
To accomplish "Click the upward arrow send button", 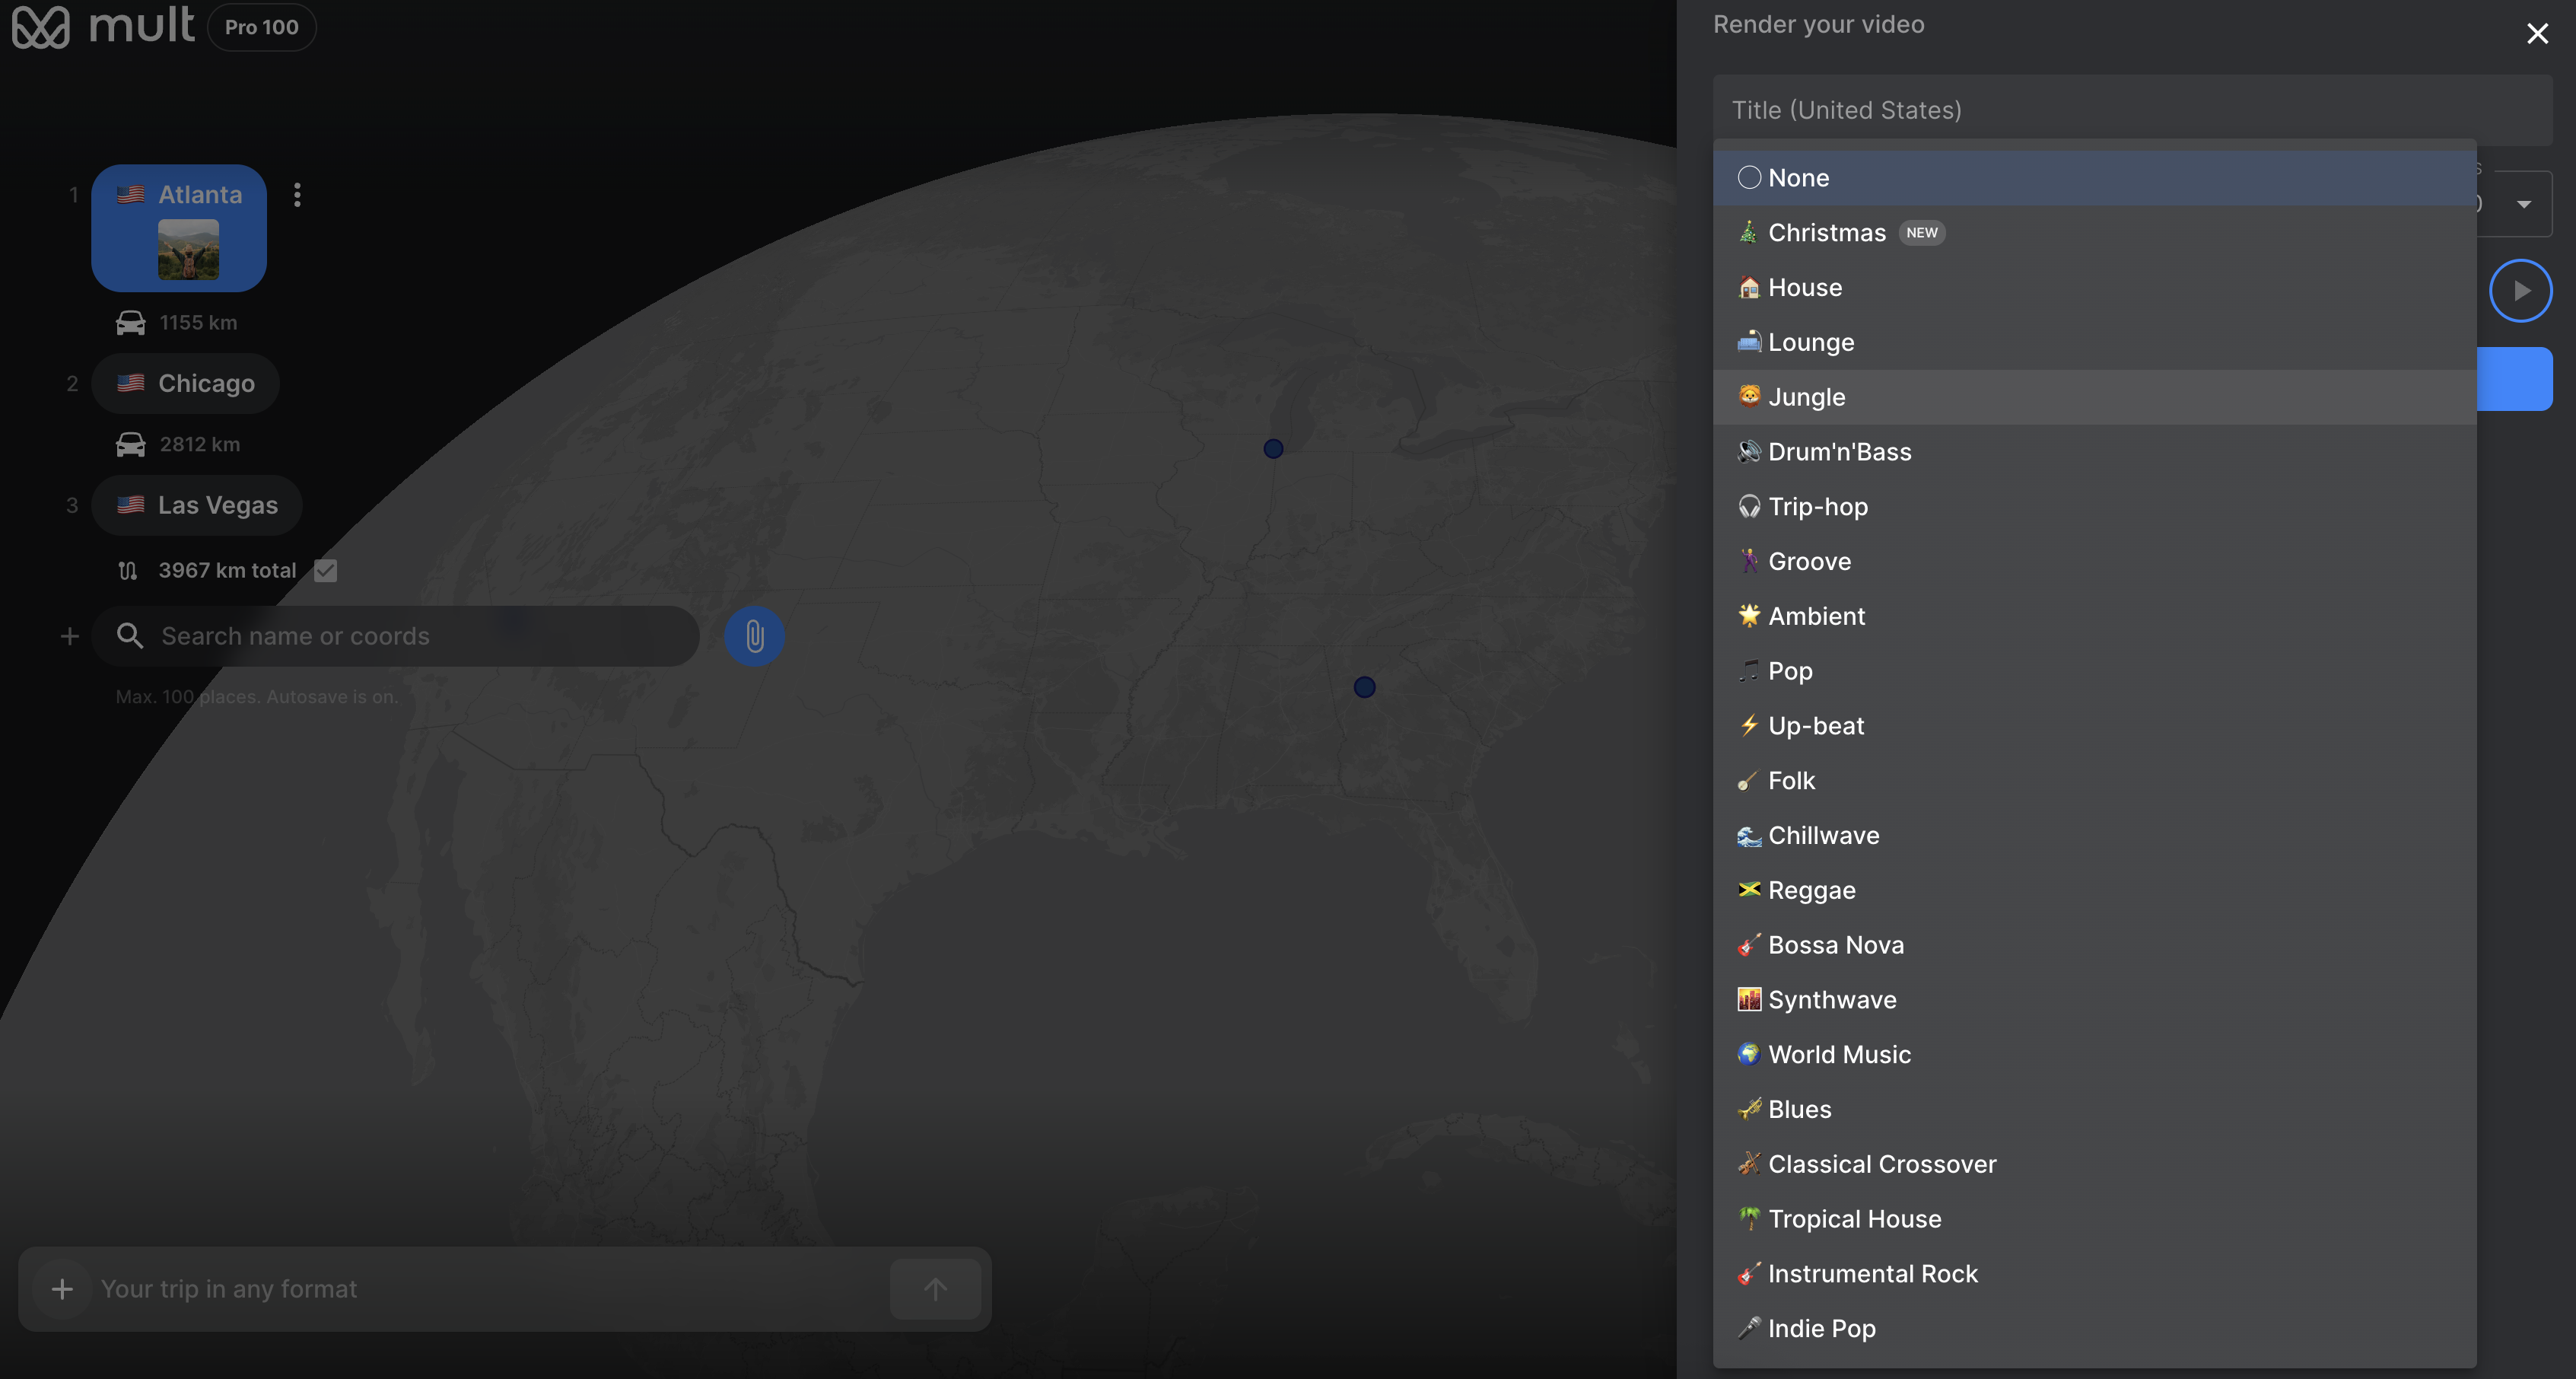I will coord(935,1289).
